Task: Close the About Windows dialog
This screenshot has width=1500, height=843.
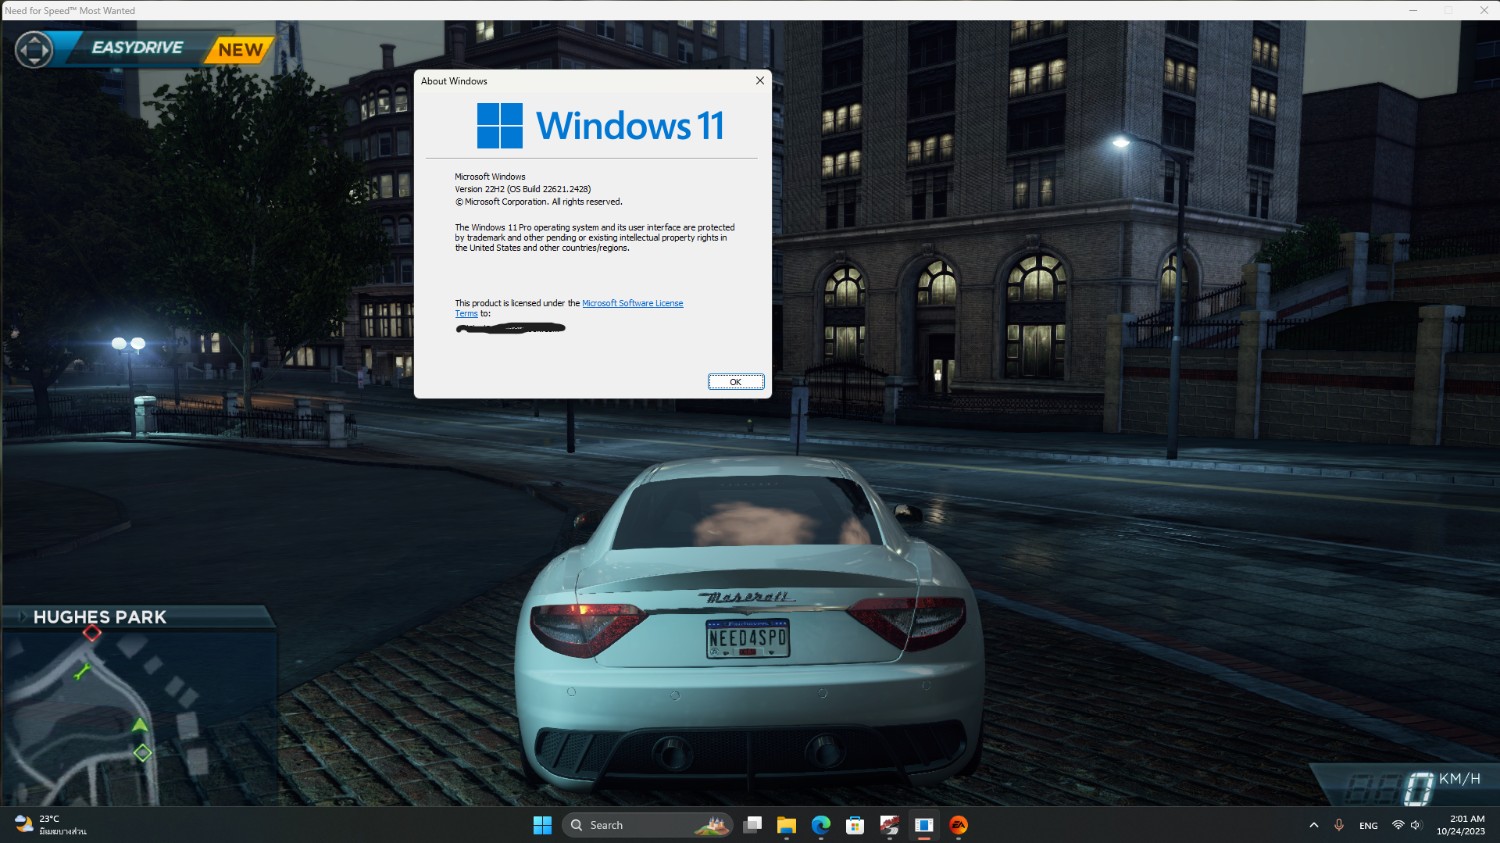Action: (760, 81)
